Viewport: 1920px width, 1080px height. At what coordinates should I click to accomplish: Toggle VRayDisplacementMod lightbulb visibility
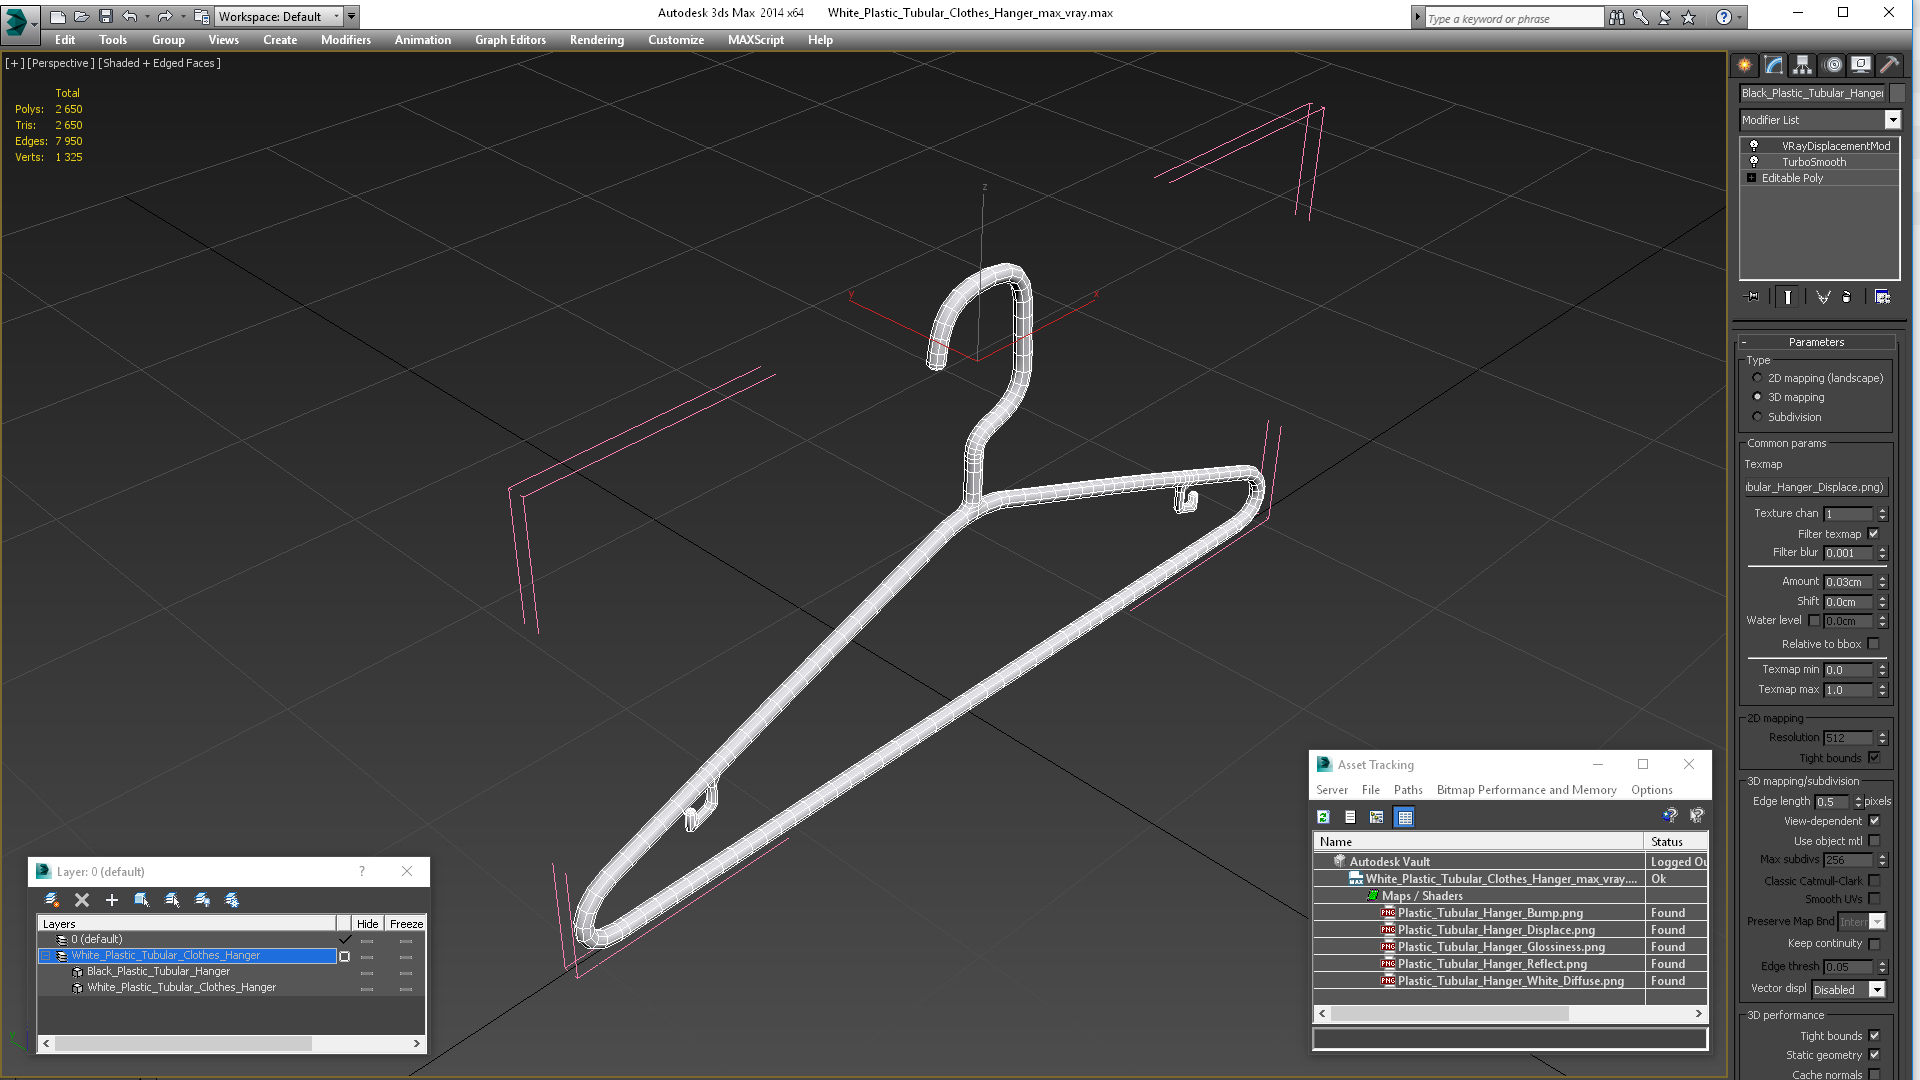(x=1754, y=146)
